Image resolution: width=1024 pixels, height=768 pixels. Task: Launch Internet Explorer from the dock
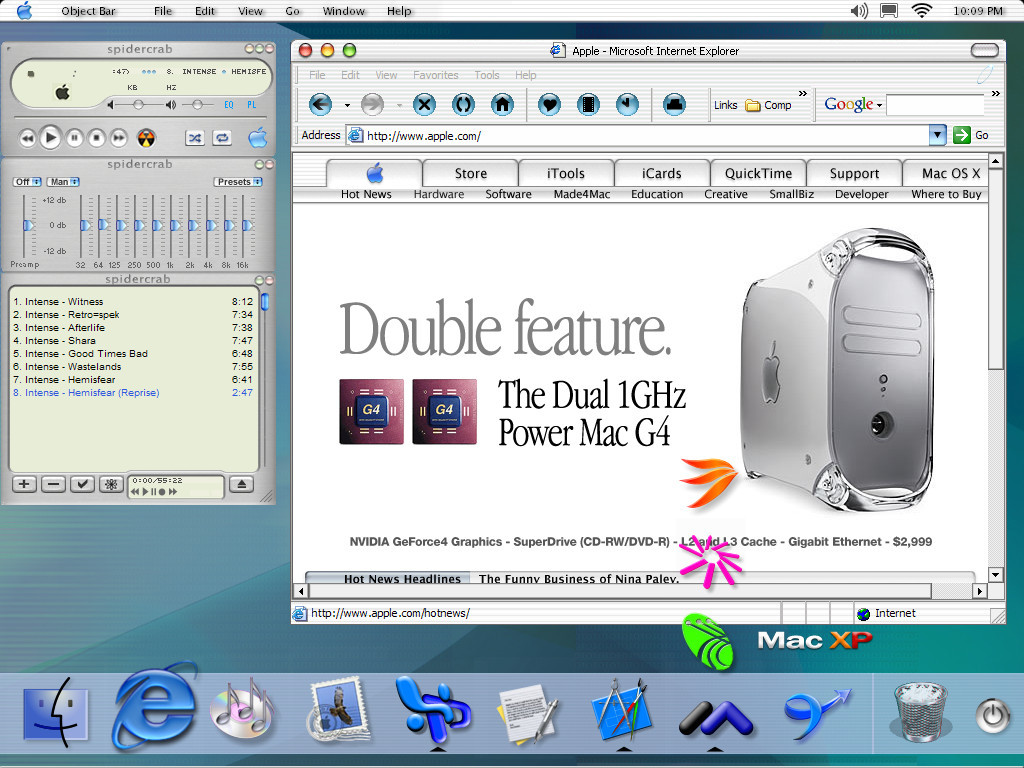pyautogui.click(x=155, y=707)
